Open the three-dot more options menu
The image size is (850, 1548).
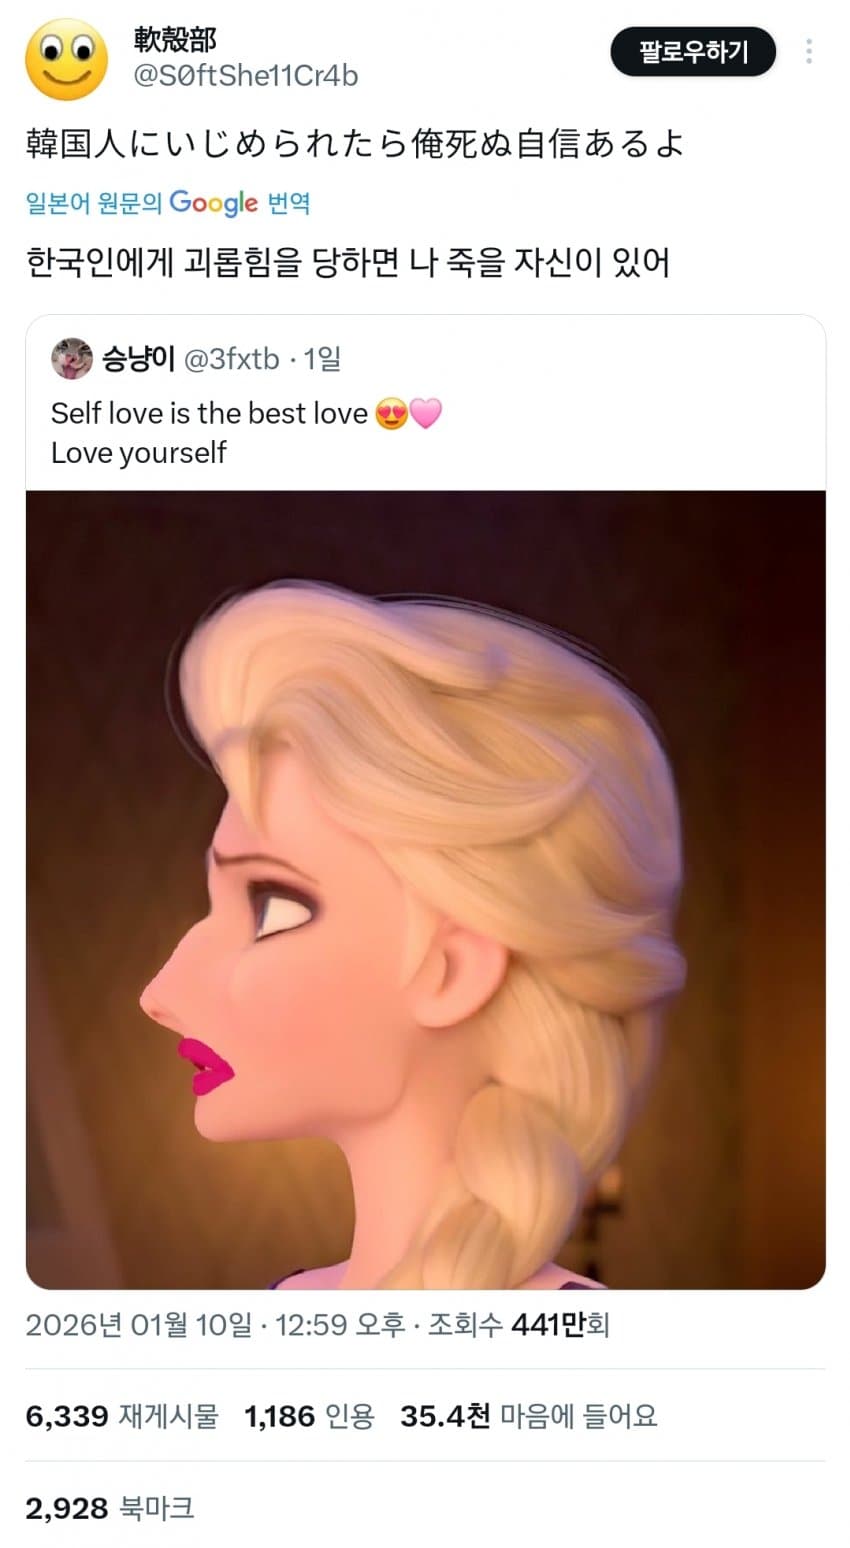(x=809, y=52)
